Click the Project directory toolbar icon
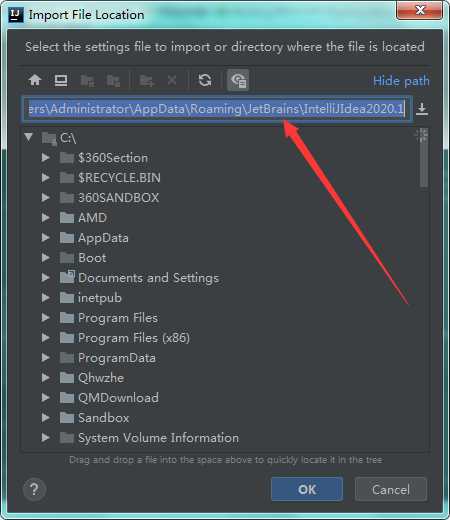Viewport: 450px width, 520px height. point(87,81)
